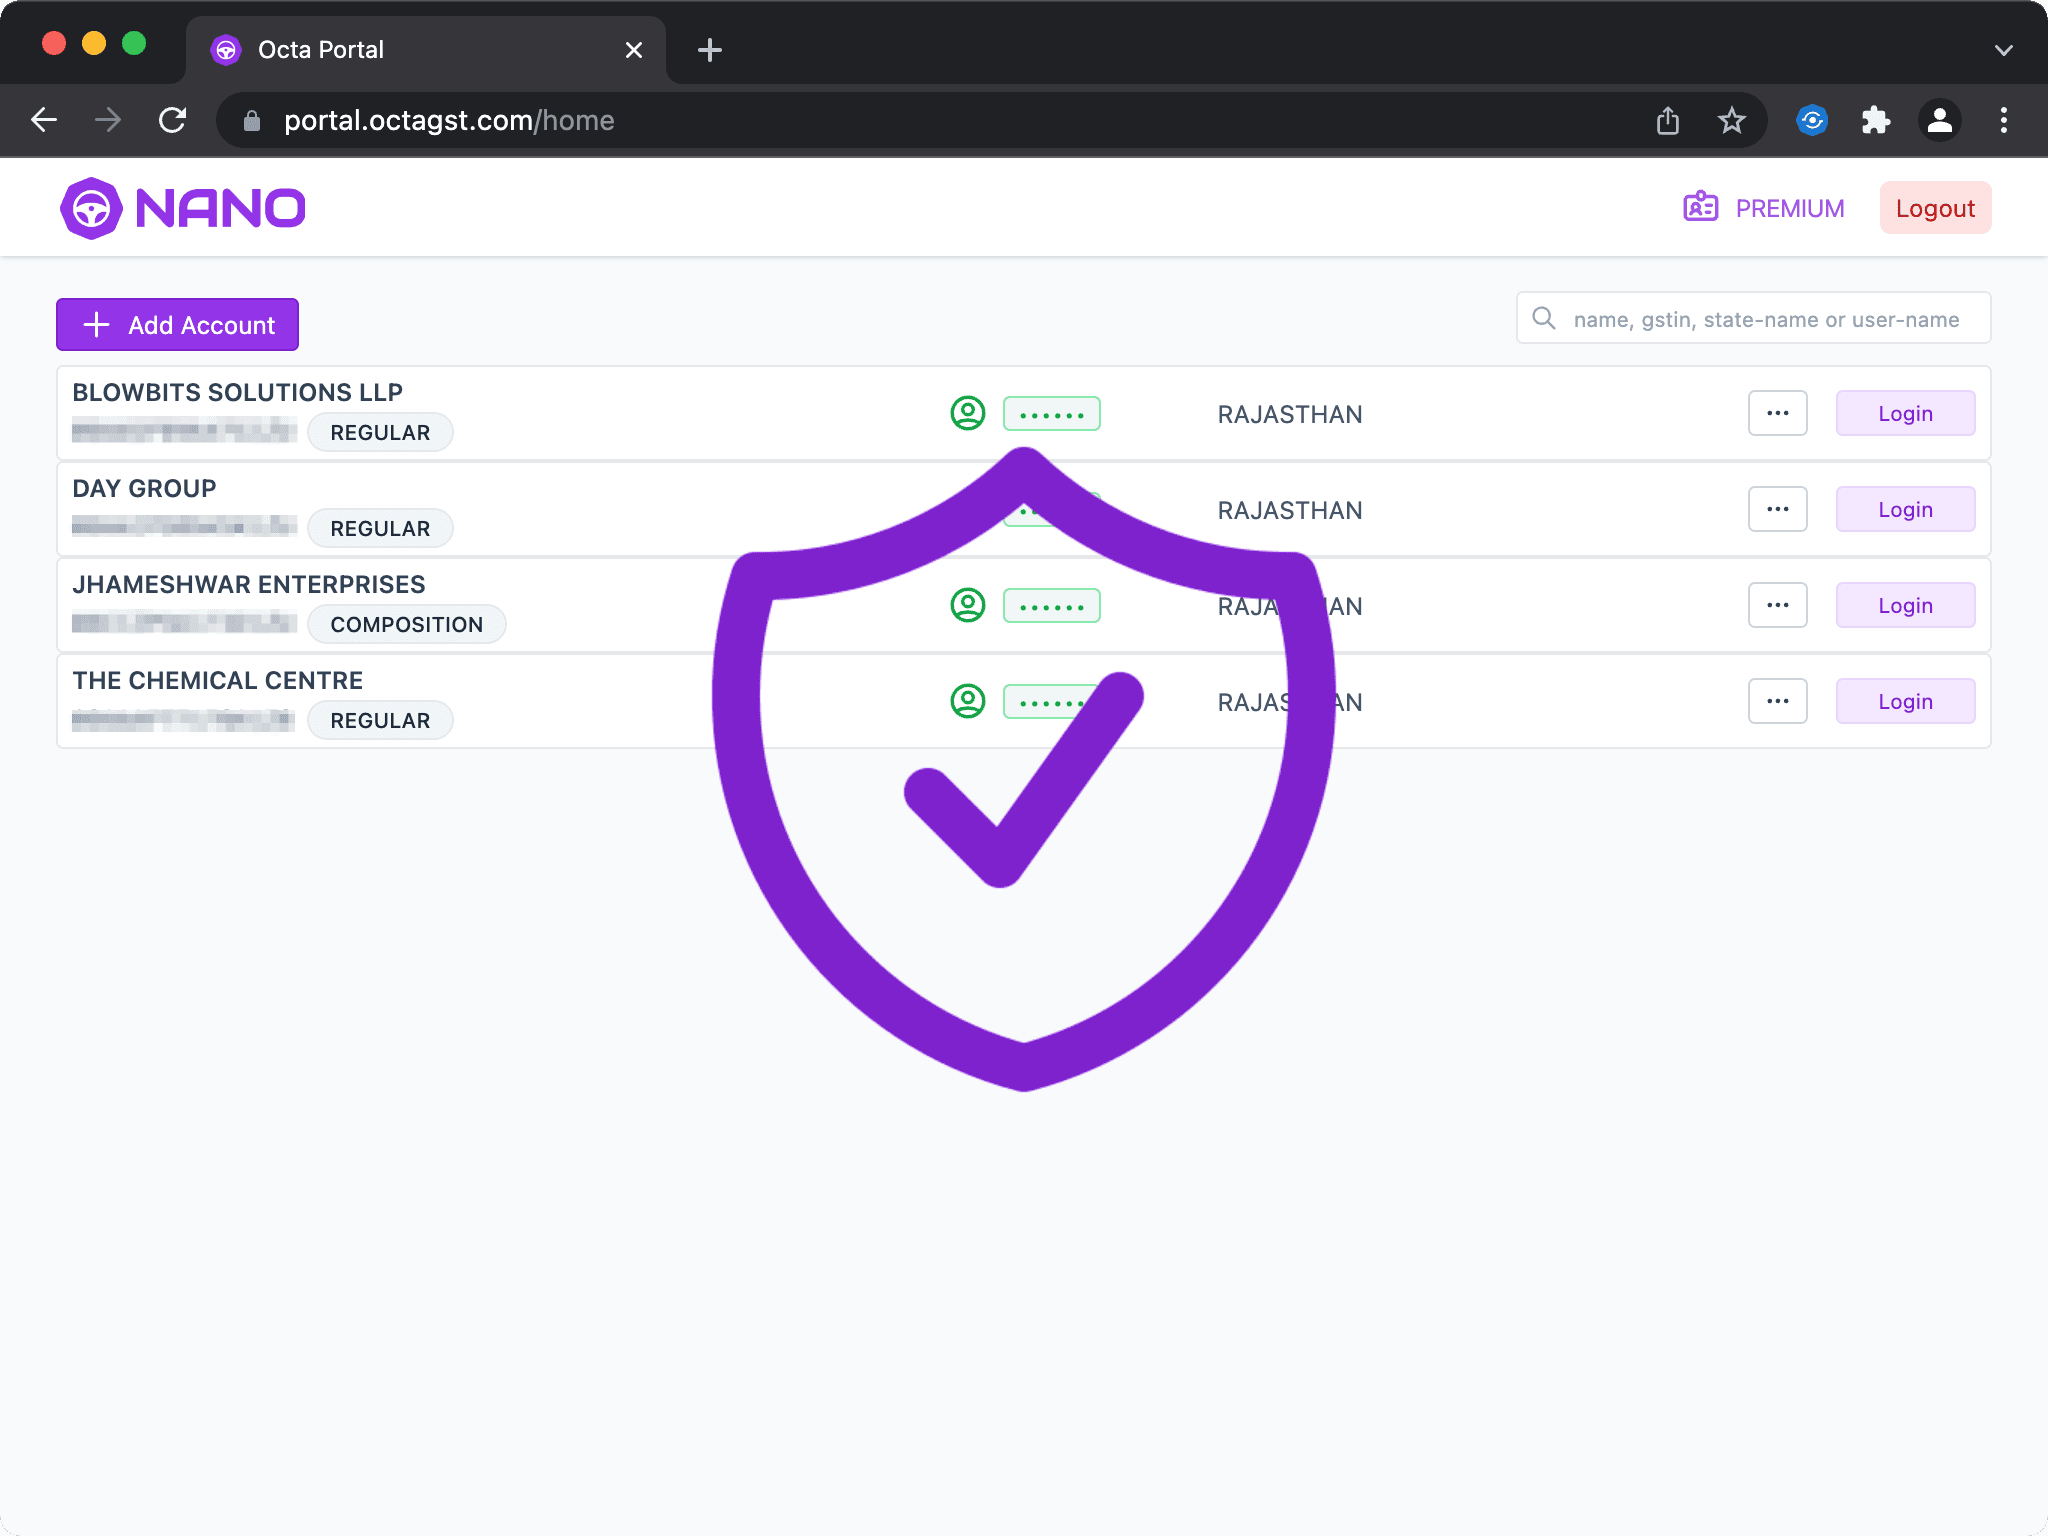This screenshot has width=2048, height=1536.
Task: Toggle the password visibility for BLOWBITS SOLUTIONS LLP
Action: click(x=1050, y=413)
